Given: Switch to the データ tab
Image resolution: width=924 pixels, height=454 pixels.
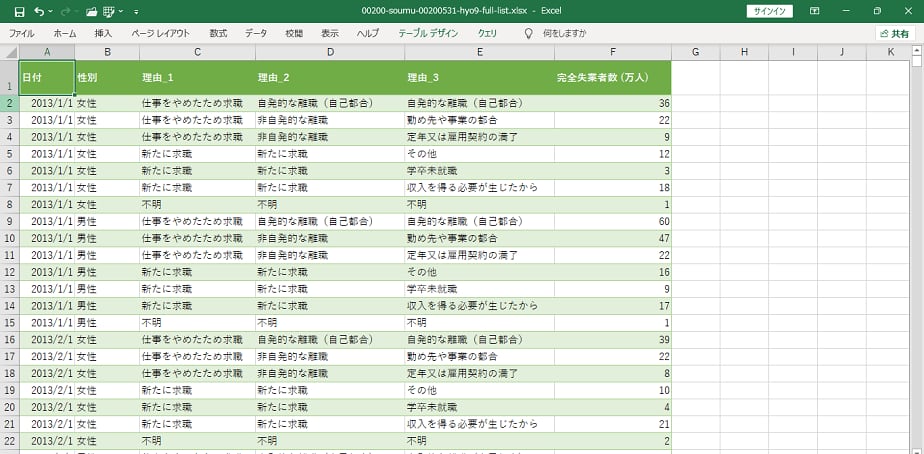Looking at the screenshot, I should 256,34.
